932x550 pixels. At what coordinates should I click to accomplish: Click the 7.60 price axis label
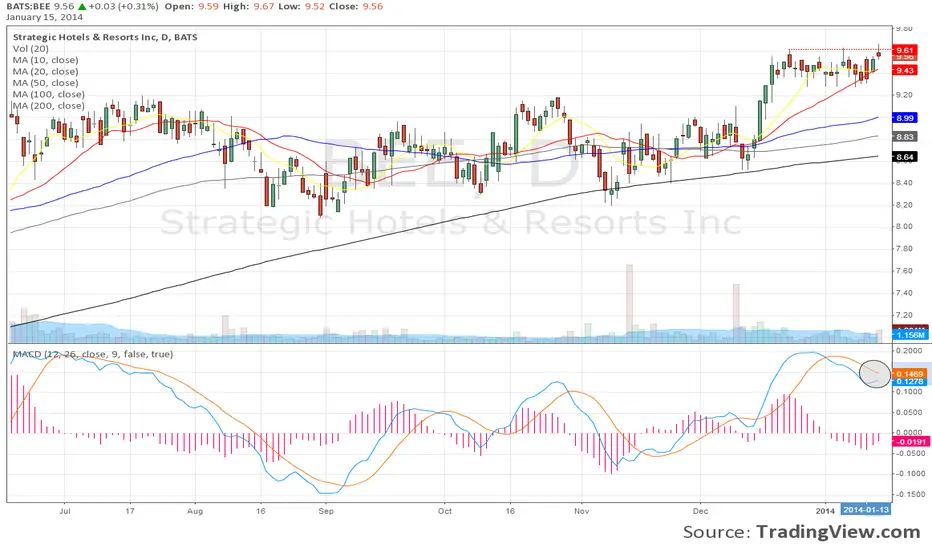904,271
